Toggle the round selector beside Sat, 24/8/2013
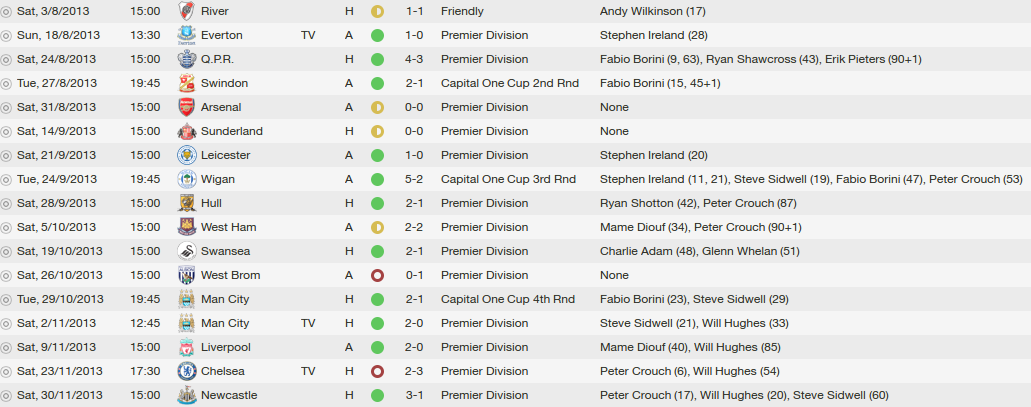Image resolution: width=1031 pixels, height=407 pixels. (6, 60)
